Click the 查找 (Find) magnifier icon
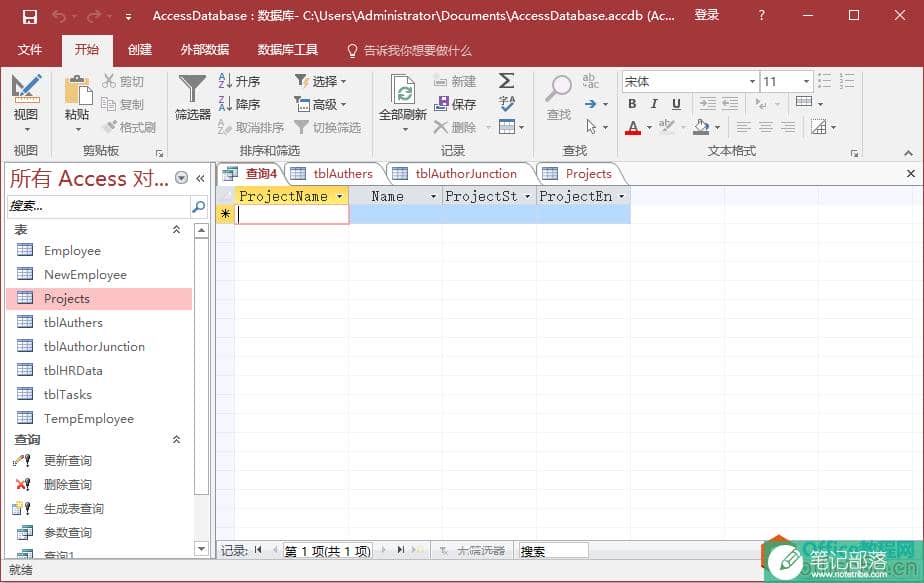Image resolution: width=924 pixels, height=583 pixels. click(558, 89)
